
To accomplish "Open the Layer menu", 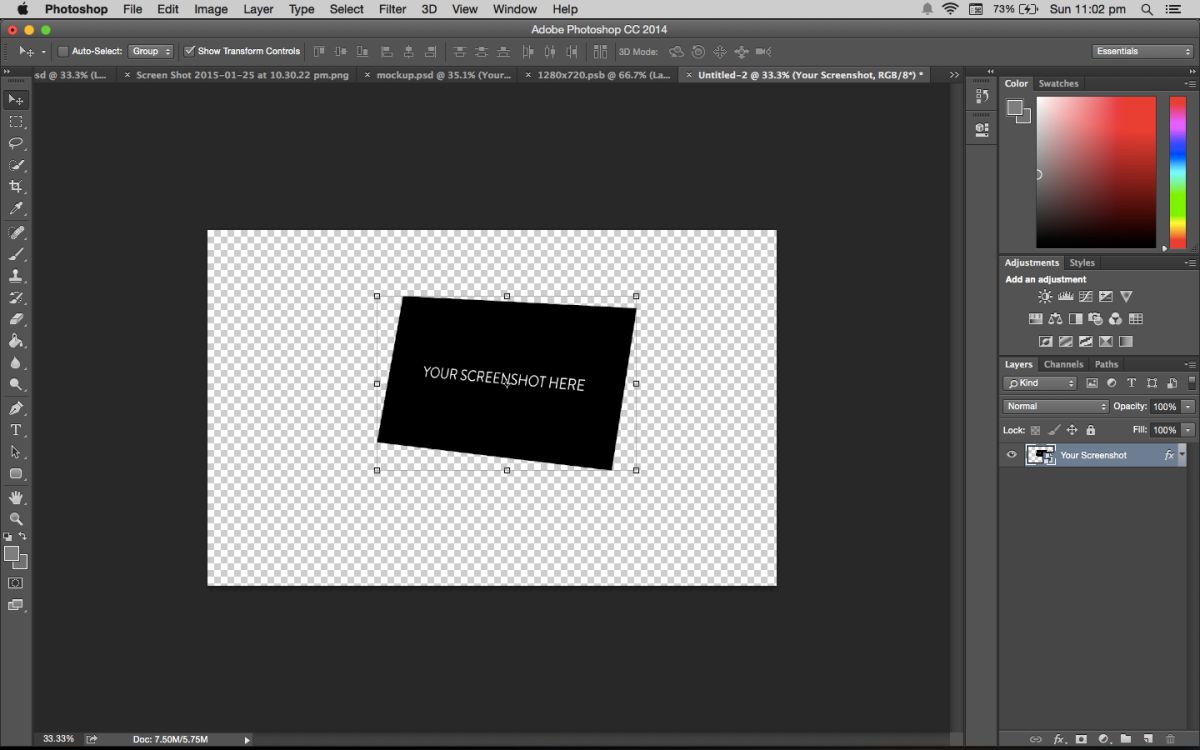I will [258, 9].
